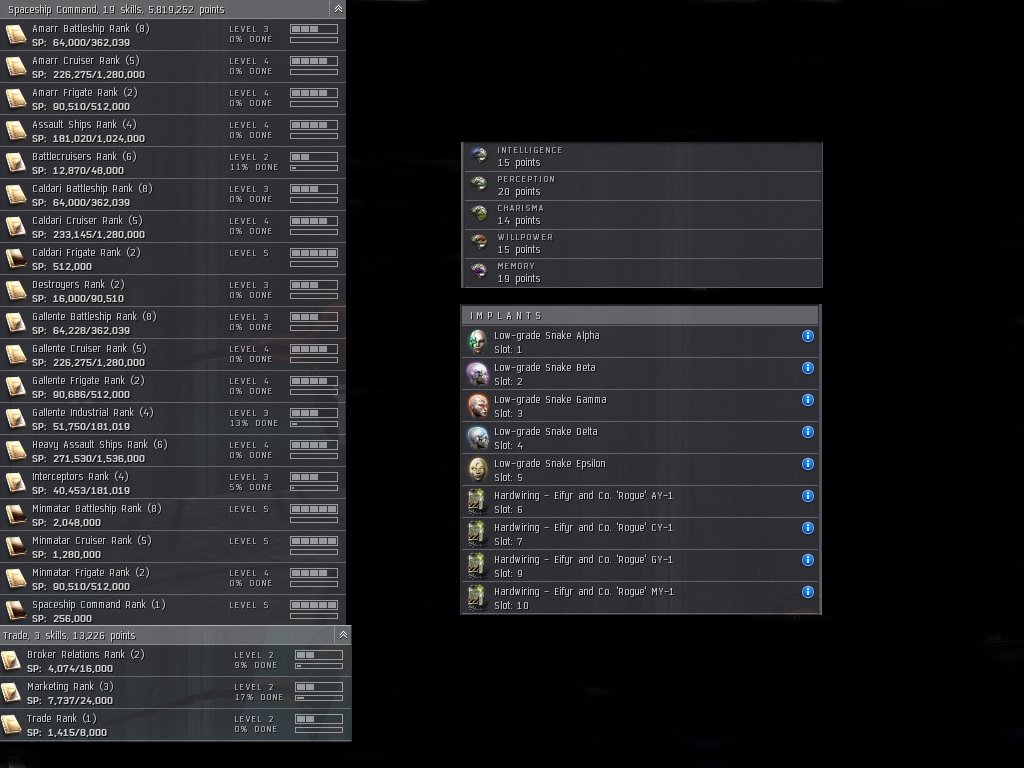Select the Heavy Assault Ships Rank (6) skill
1024x768 pixels.
172,451
